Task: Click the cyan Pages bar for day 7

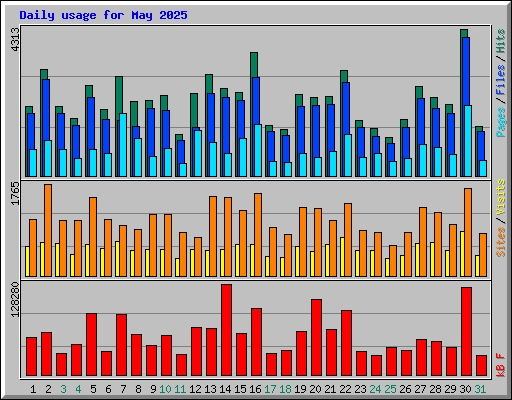Action: click(x=123, y=145)
